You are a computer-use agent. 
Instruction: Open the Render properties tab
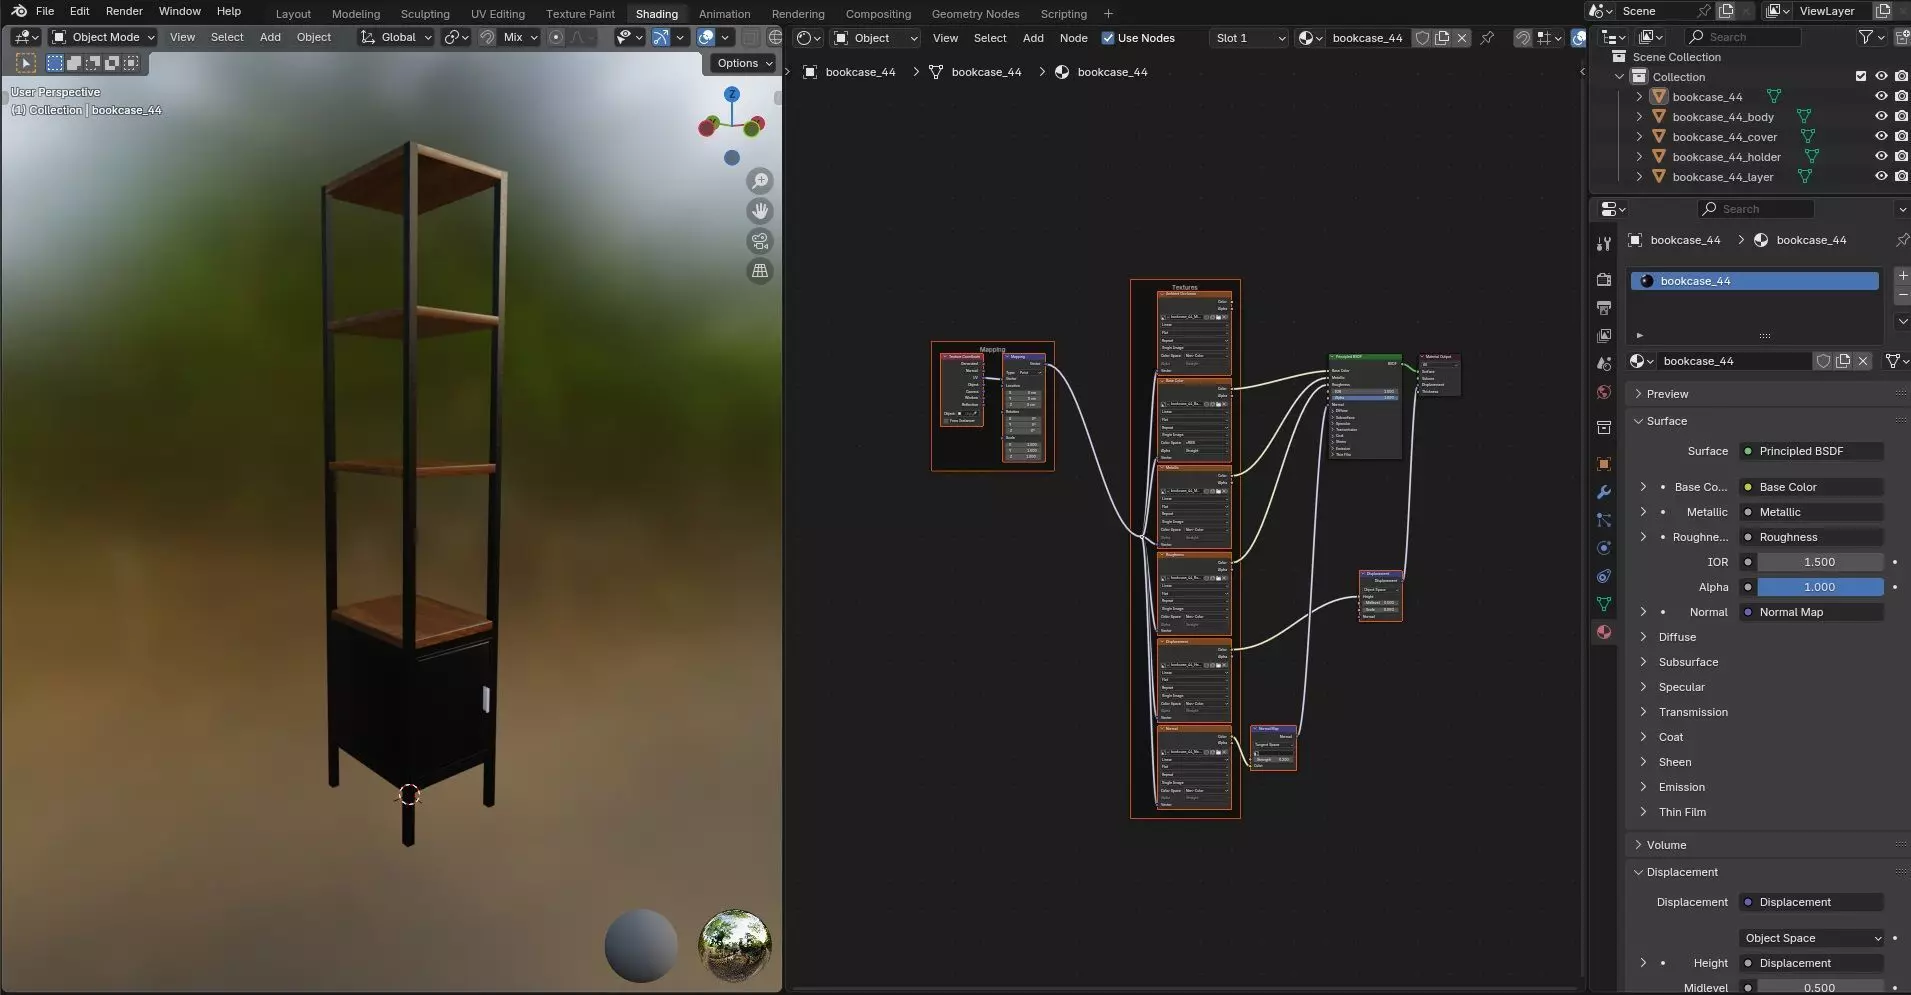point(1604,279)
